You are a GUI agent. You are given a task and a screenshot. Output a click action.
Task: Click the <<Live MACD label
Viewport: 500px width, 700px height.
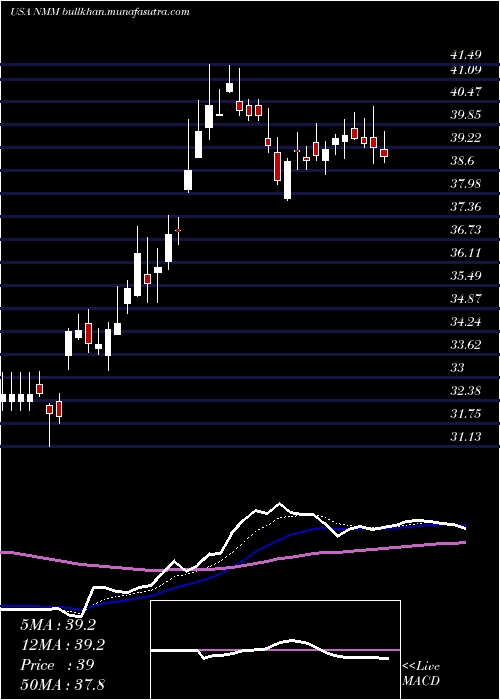point(421,674)
